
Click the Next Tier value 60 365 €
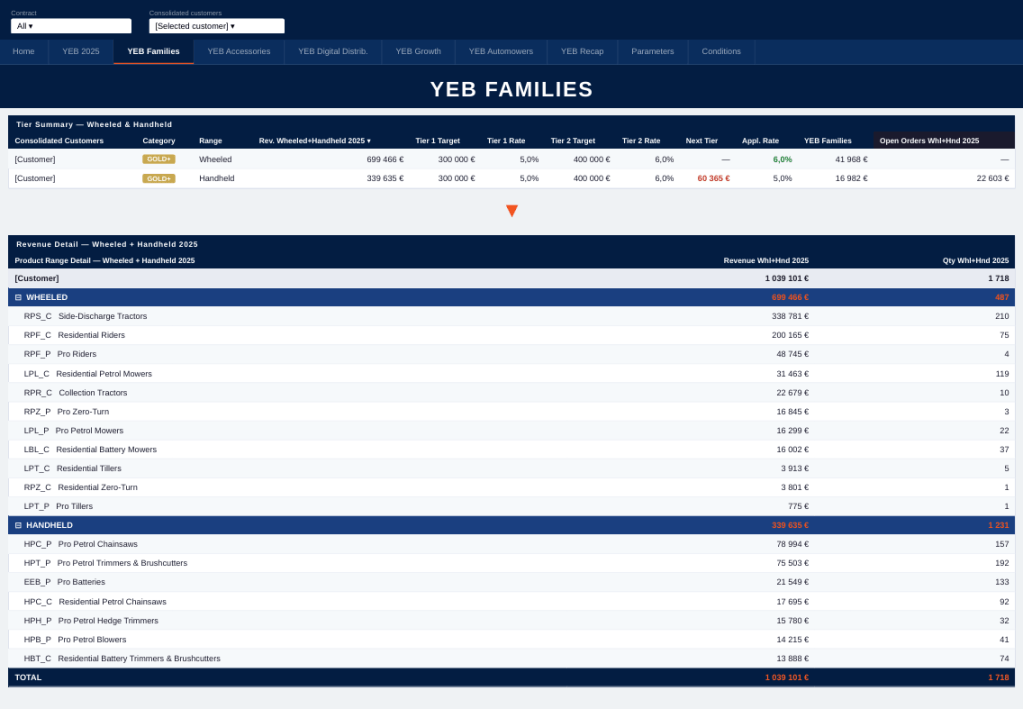[713, 178]
